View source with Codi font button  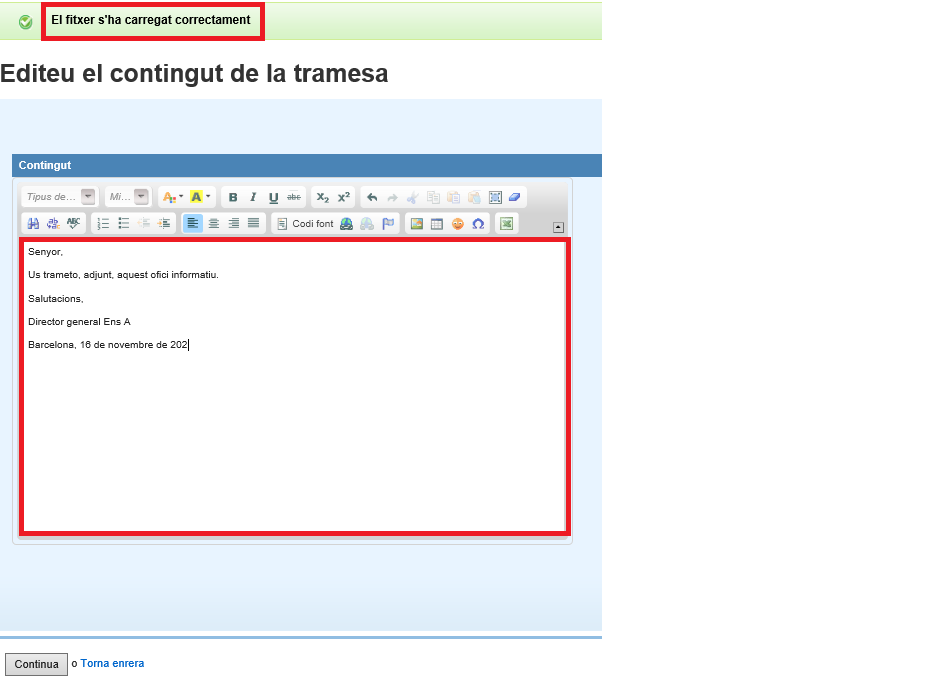(x=305, y=224)
